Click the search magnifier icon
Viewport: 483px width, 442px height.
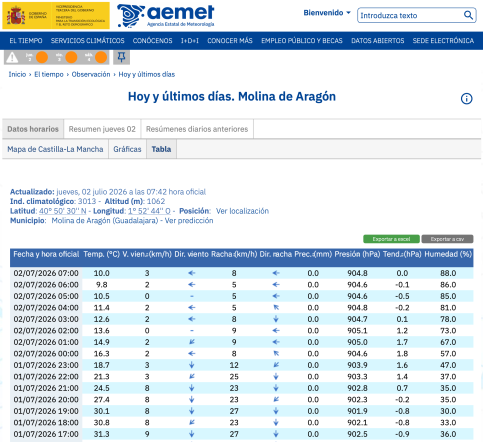click(x=468, y=15)
